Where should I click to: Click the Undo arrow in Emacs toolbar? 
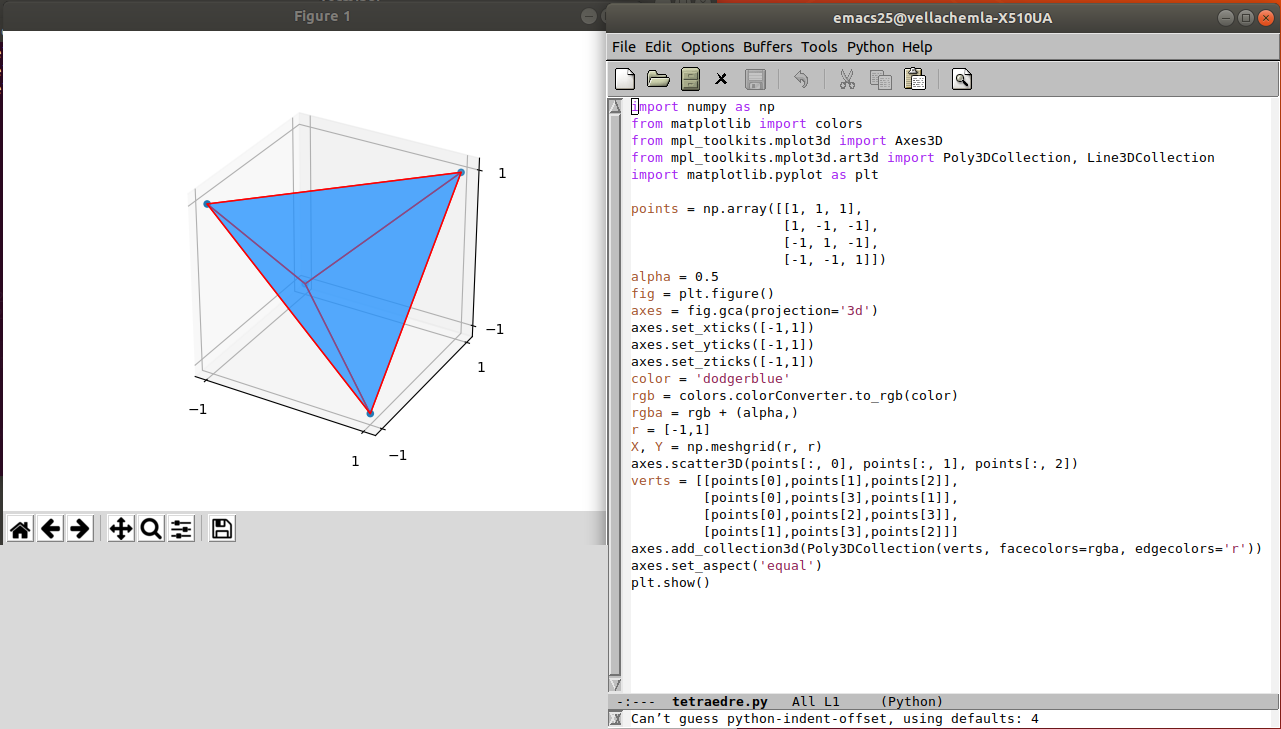tap(801, 79)
